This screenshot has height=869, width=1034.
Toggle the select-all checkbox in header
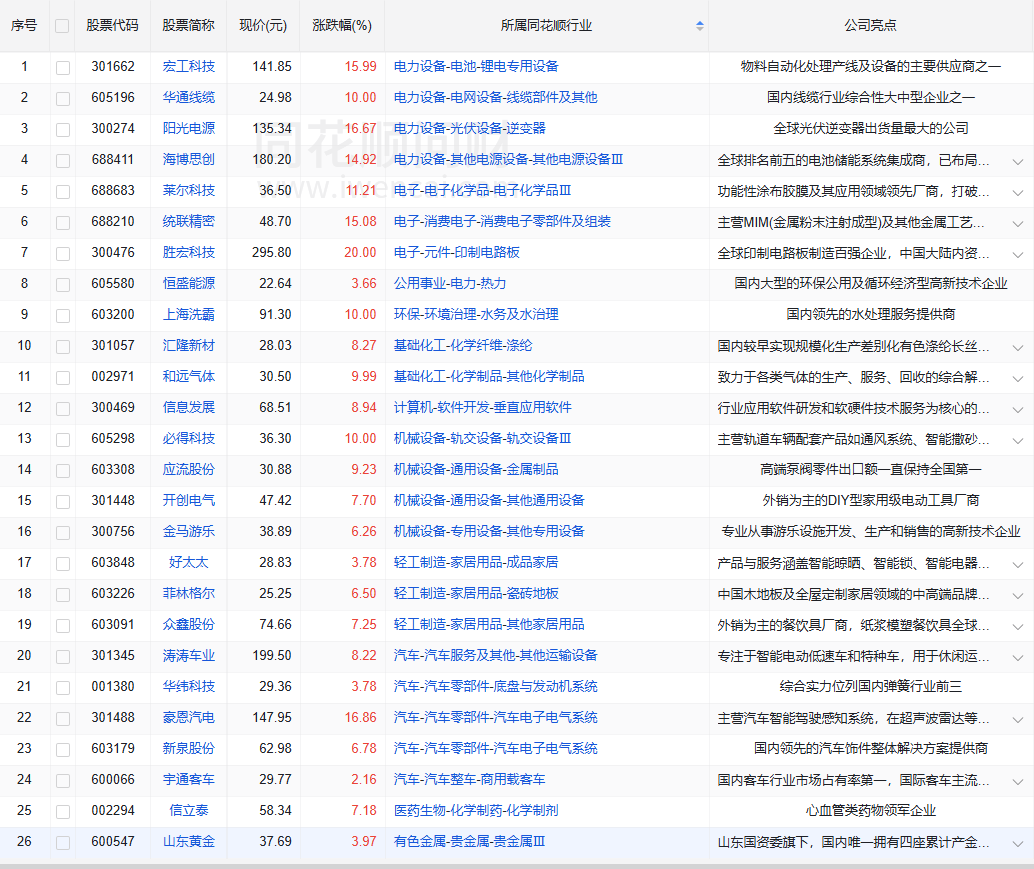coord(63,26)
